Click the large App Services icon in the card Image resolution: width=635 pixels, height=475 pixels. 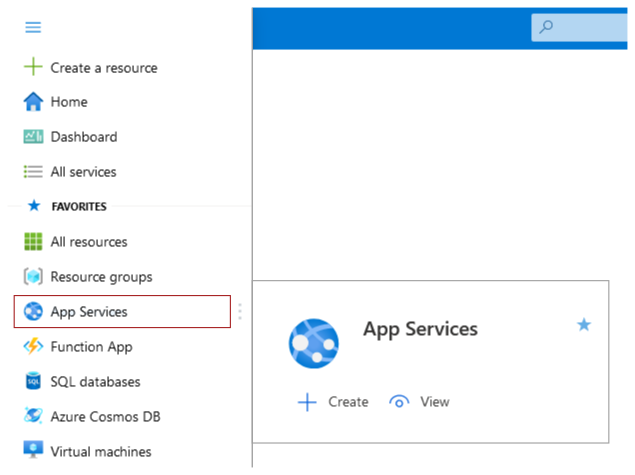314,343
